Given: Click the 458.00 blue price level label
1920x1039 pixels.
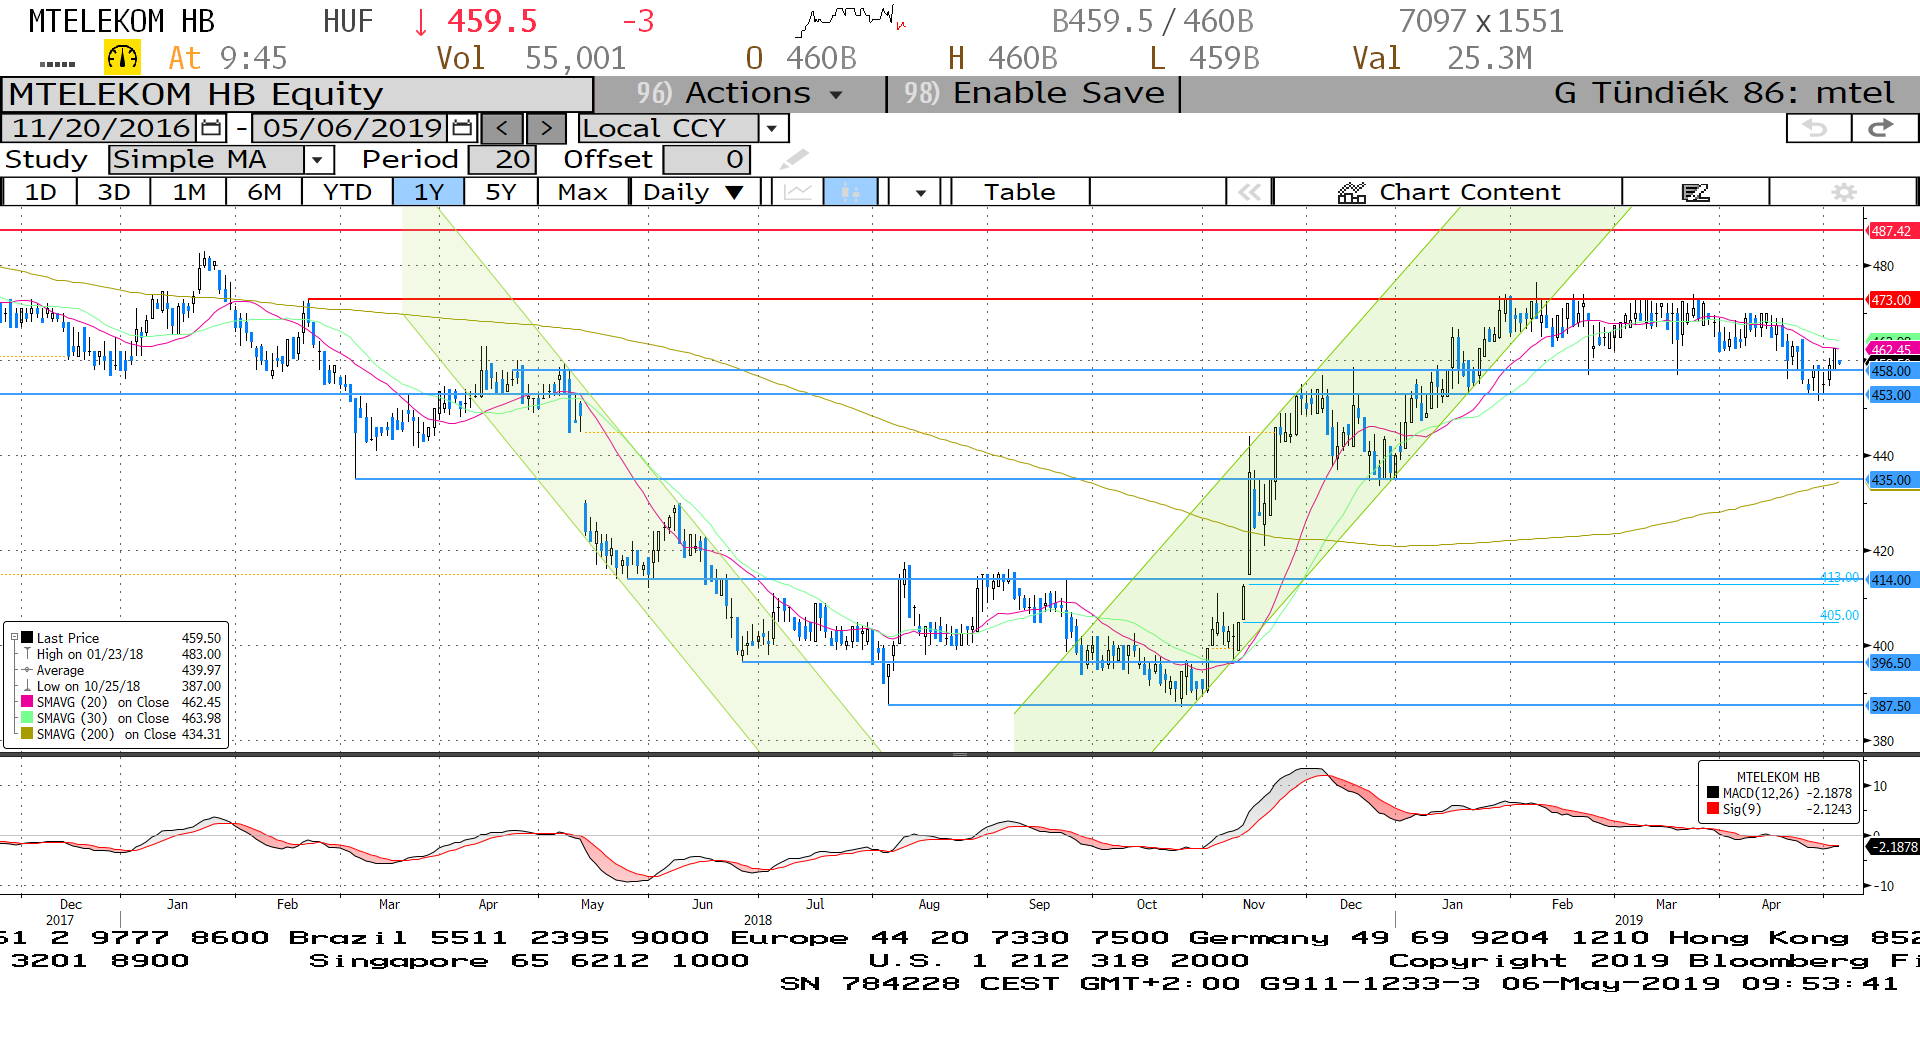Looking at the screenshot, I should click(x=1891, y=371).
